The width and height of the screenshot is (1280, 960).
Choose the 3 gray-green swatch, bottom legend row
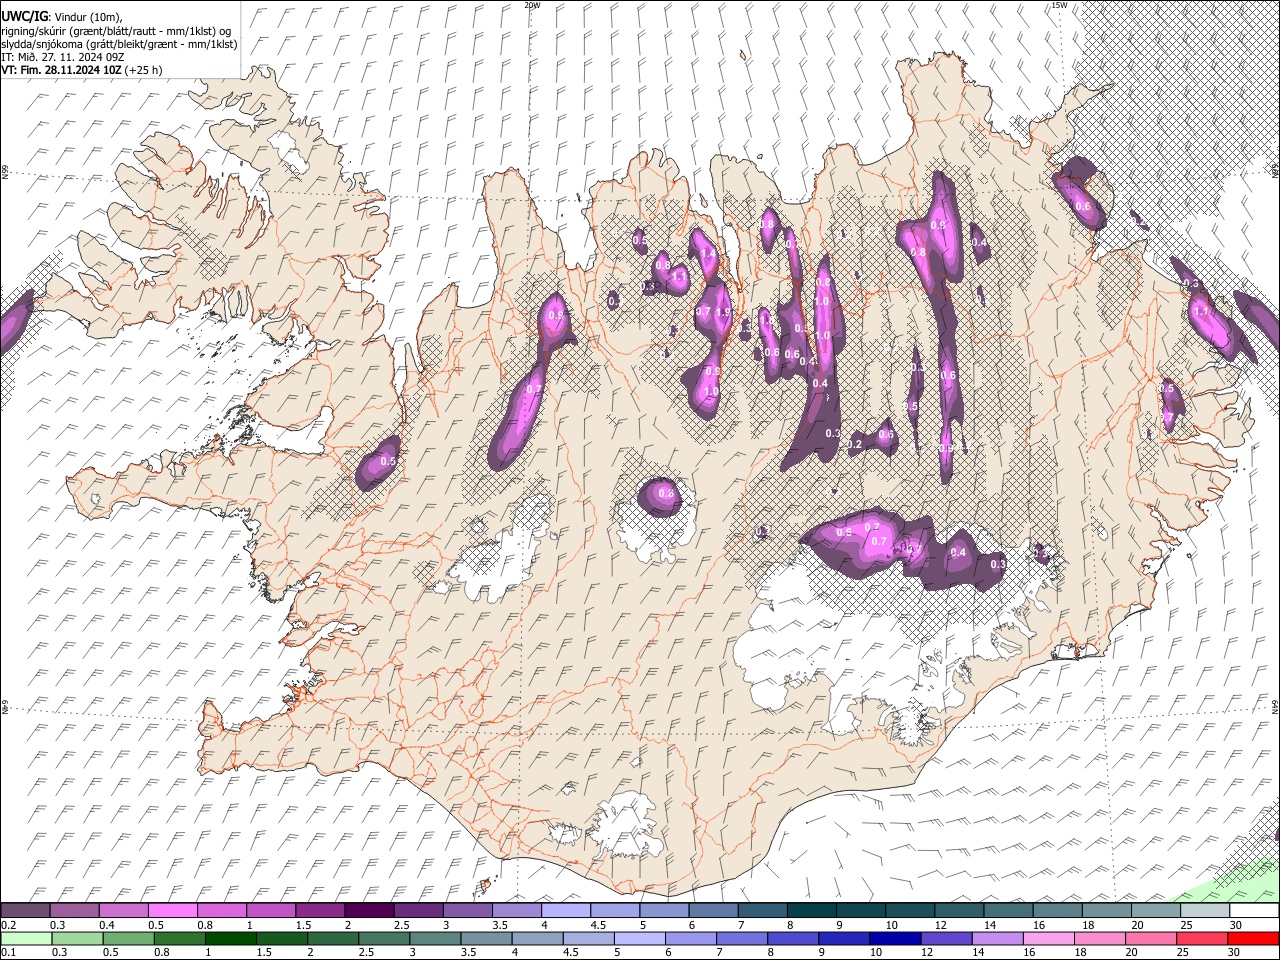[435, 938]
